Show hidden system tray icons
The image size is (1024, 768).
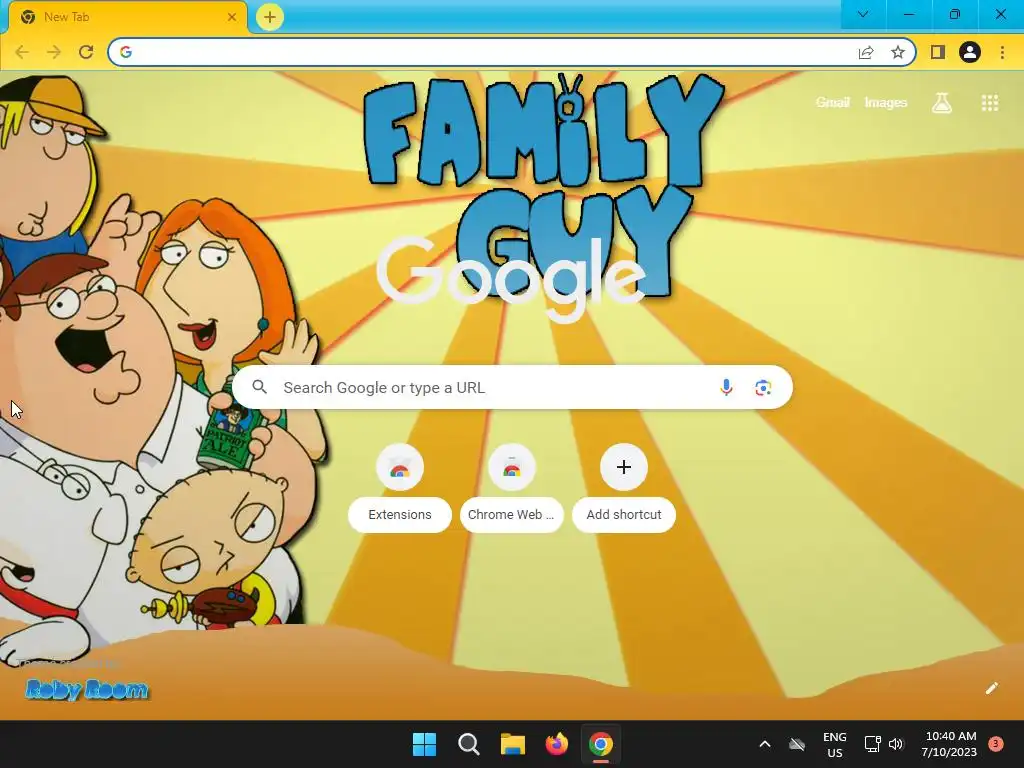click(x=765, y=744)
